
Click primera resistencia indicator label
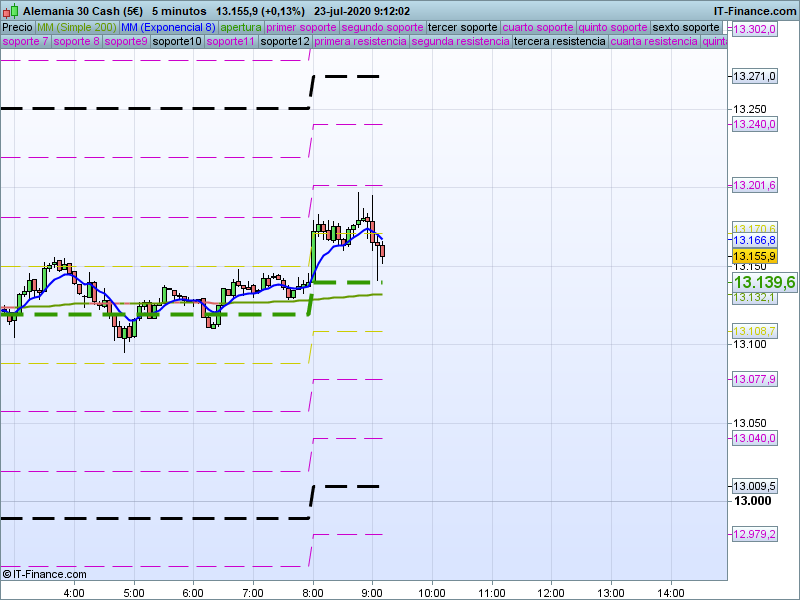(361, 41)
